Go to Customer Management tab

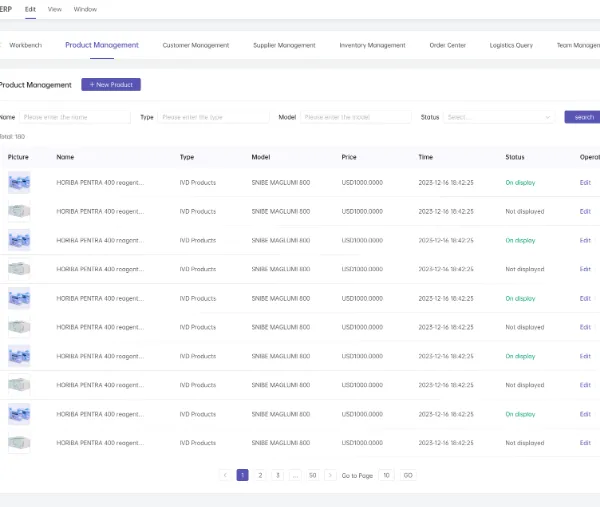click(x=196, y=45)
